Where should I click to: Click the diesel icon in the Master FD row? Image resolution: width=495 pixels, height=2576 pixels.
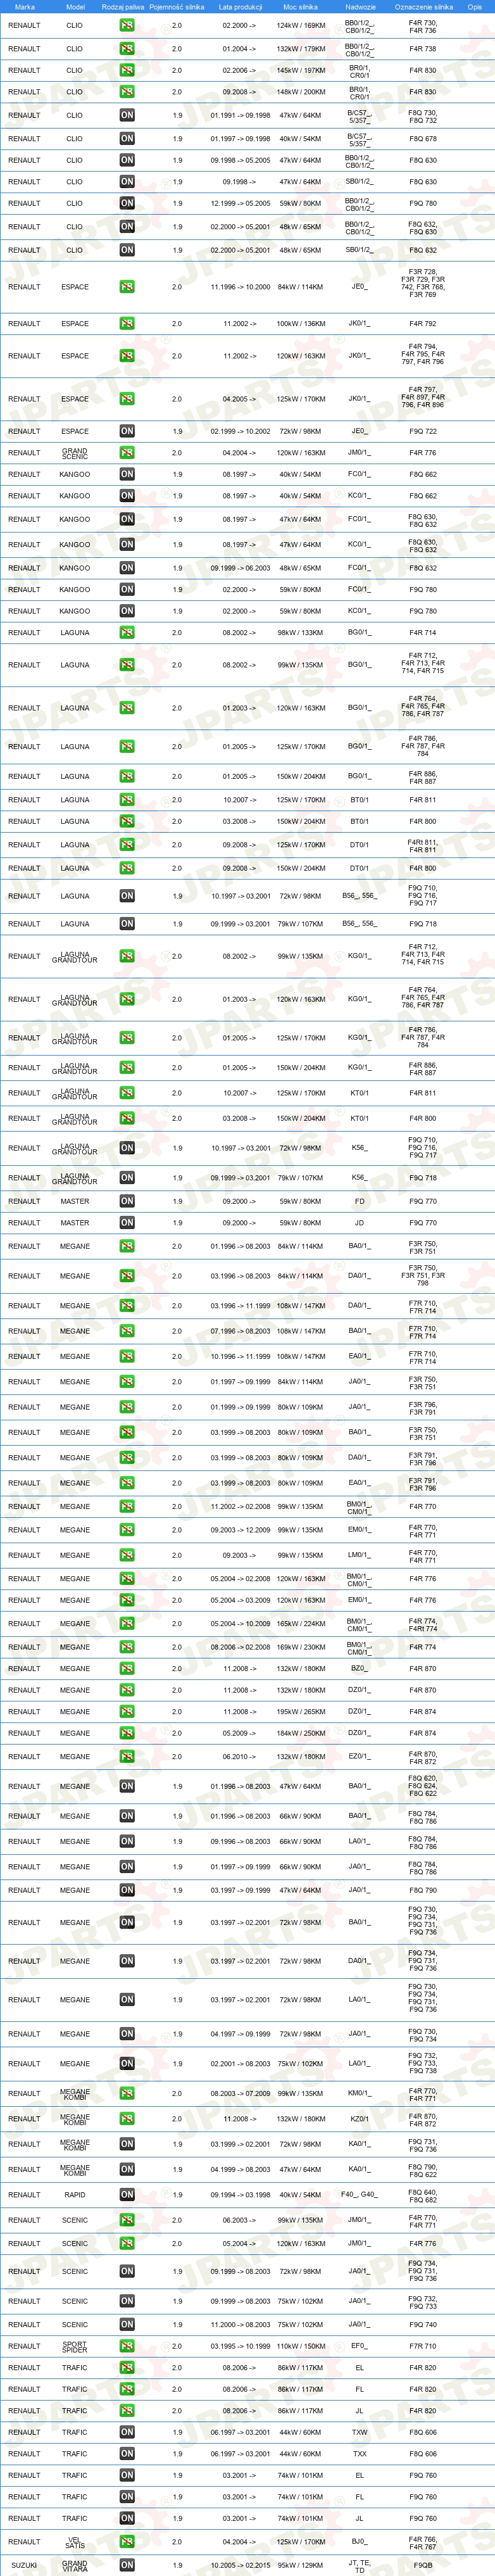127,1201
